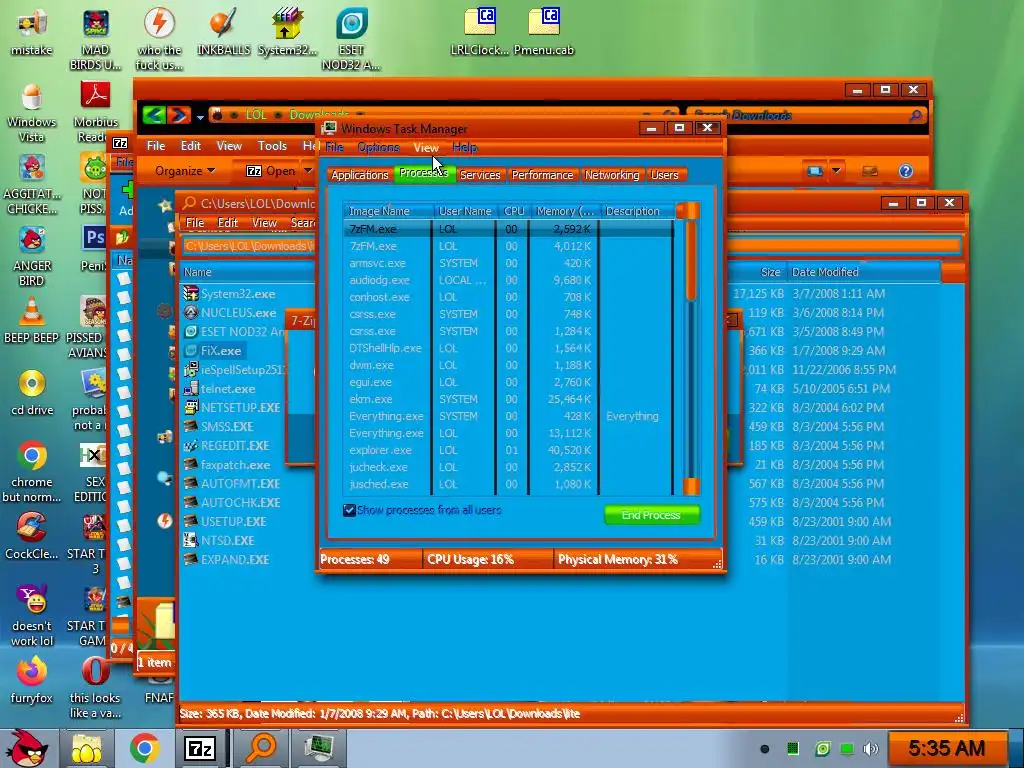Screen dimensions: 1024x768
Task: Open ESET NOD32 desktop icon
Action: tap(351, 38)
